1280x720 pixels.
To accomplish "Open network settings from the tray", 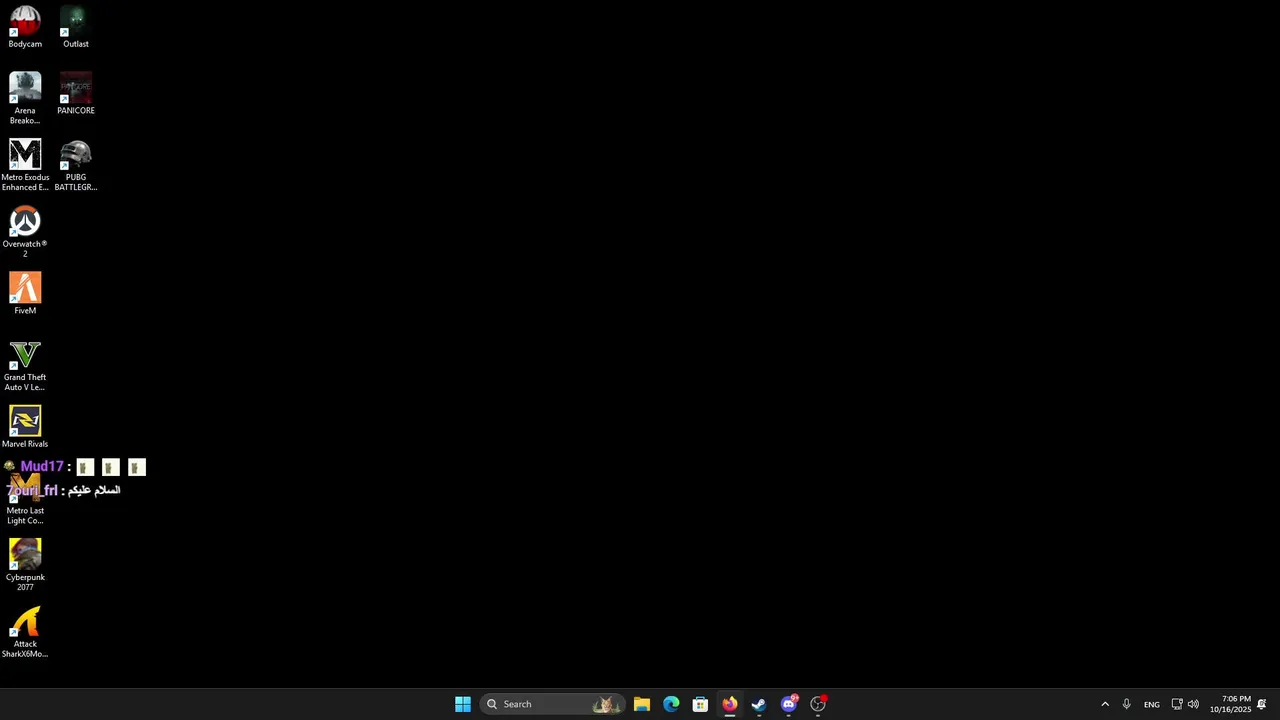I will click(x=1177, y=704).
